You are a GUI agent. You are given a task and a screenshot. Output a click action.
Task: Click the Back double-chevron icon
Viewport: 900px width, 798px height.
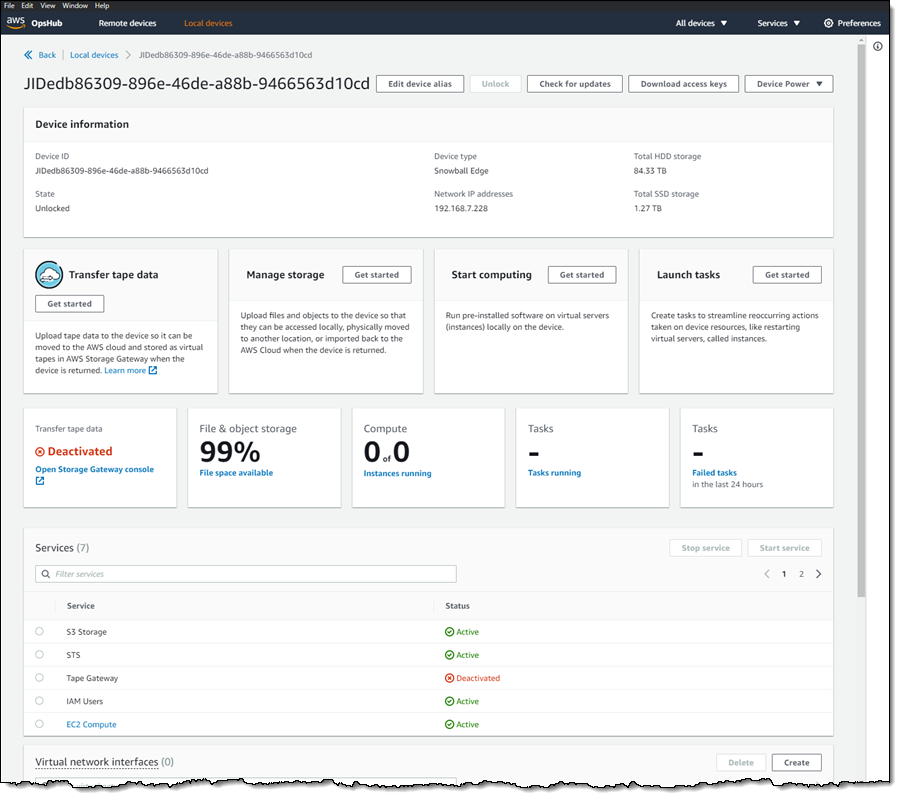point(28,55)
